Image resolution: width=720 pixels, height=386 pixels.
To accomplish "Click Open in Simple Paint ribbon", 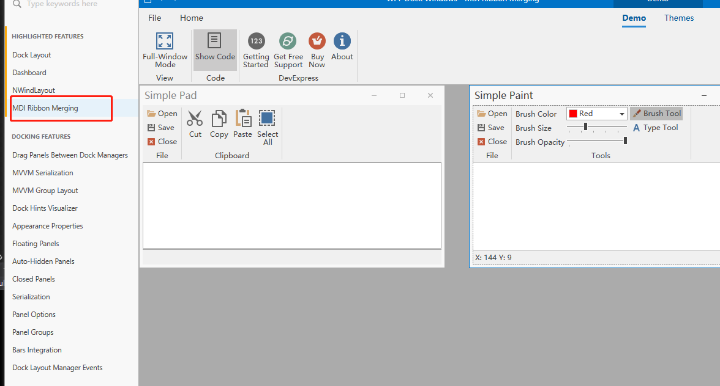I will [492, 113].
